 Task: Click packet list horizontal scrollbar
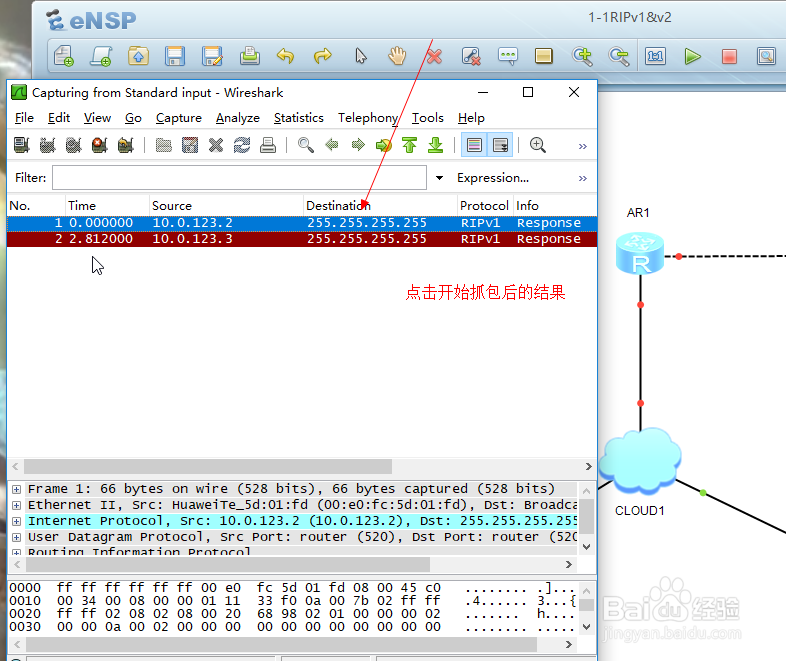tap(208, 467)
